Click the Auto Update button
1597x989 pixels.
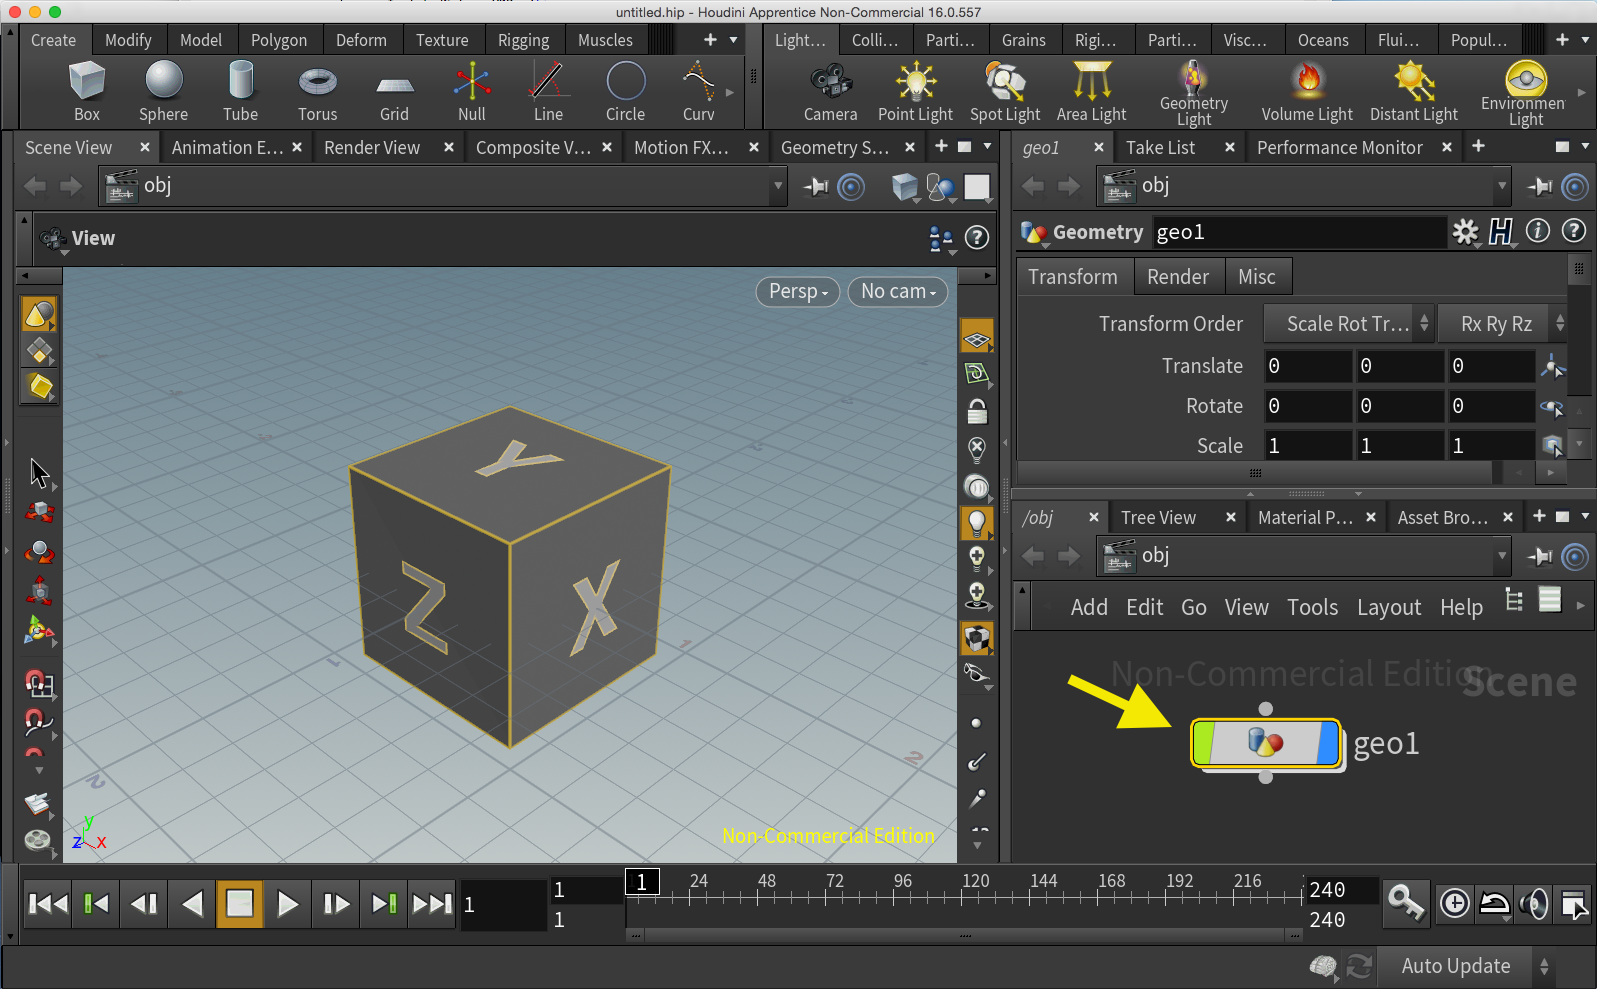point(1455,966)
